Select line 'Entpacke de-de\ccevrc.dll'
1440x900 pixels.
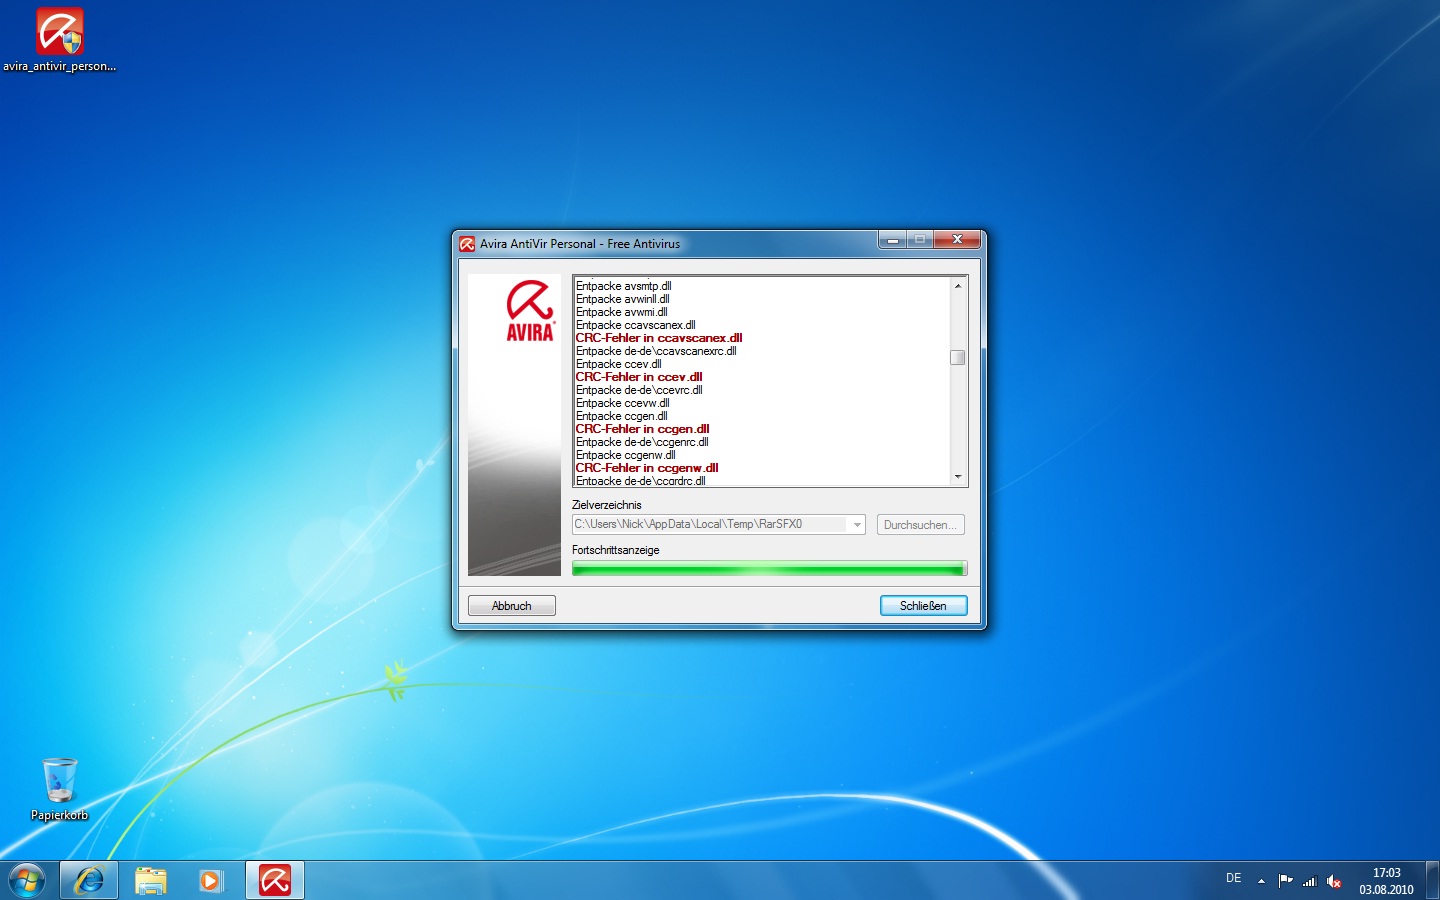click(x=639, y=390)
